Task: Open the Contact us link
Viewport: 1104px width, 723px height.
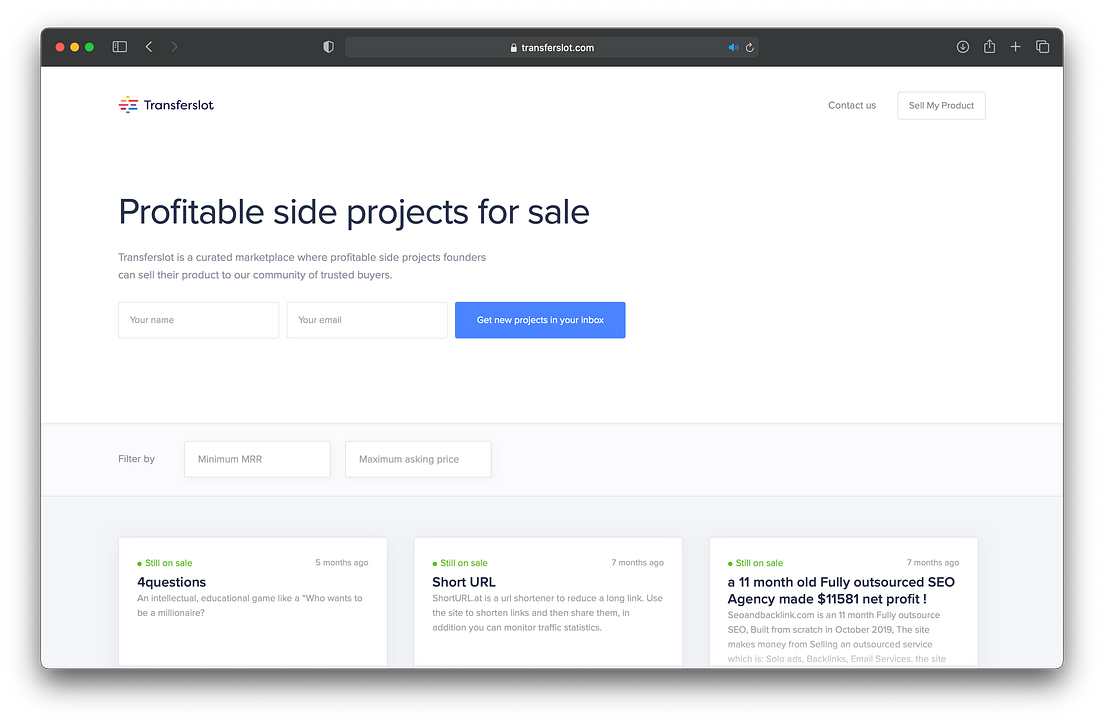Action: [x=851, y=105]
